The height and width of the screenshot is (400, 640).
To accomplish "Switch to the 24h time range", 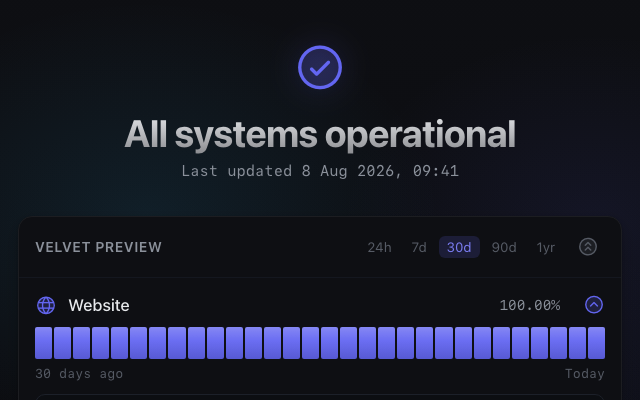I will pos(379,247).
